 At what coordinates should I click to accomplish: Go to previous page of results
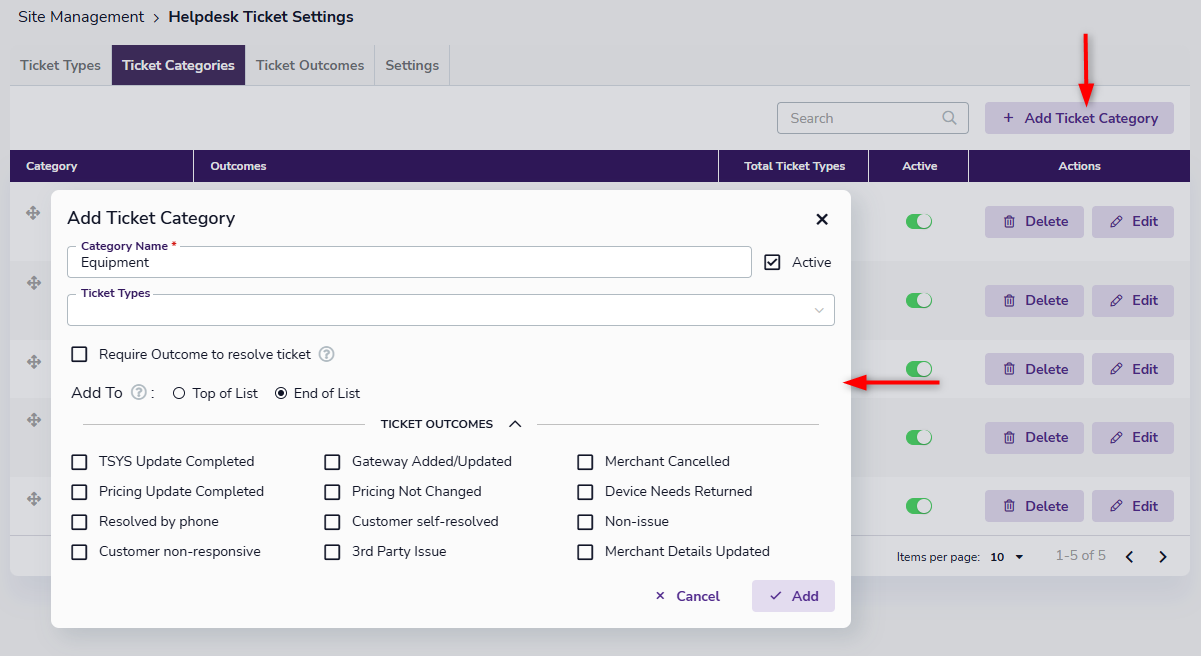(x=1129, y=557)
